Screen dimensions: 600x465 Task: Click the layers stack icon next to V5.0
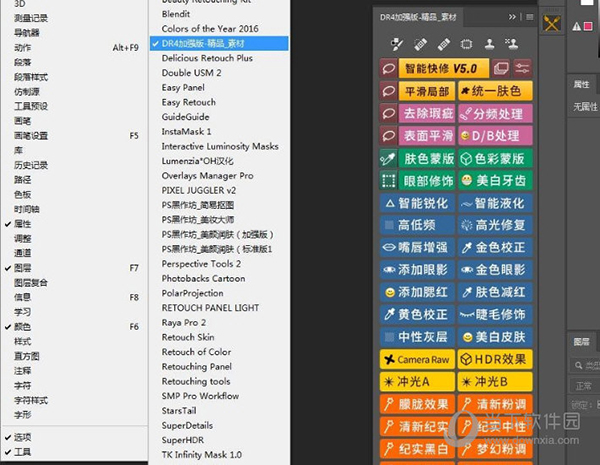501,69
